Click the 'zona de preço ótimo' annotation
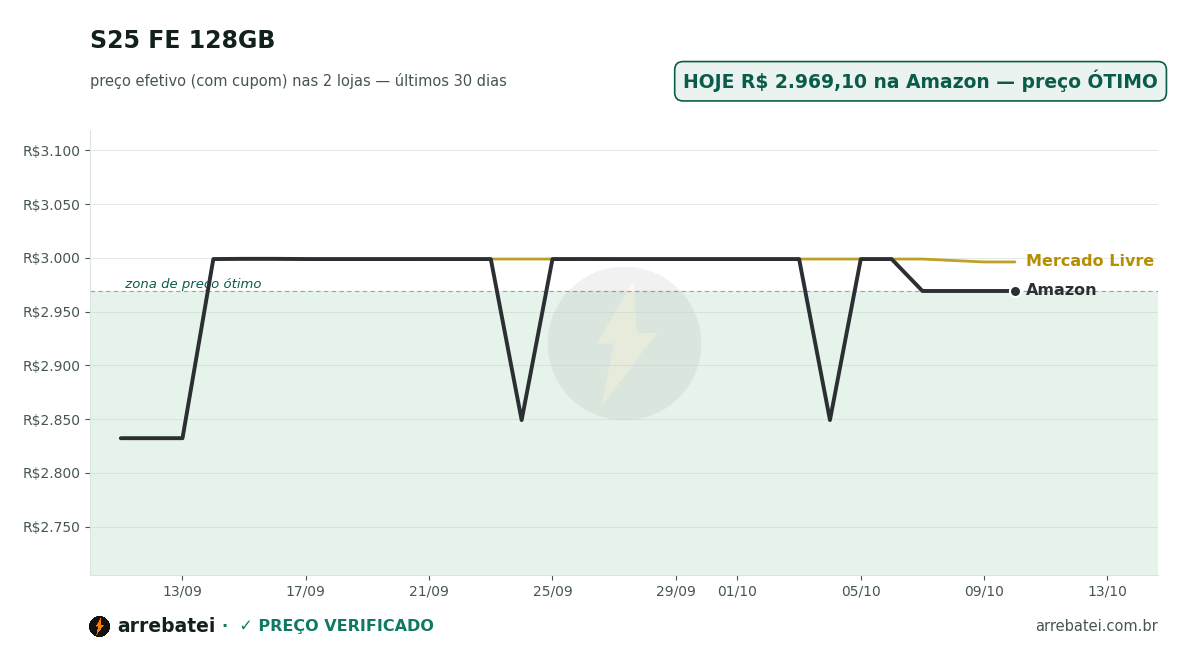Screen dimensions: 1200x650 click(193, 284)
